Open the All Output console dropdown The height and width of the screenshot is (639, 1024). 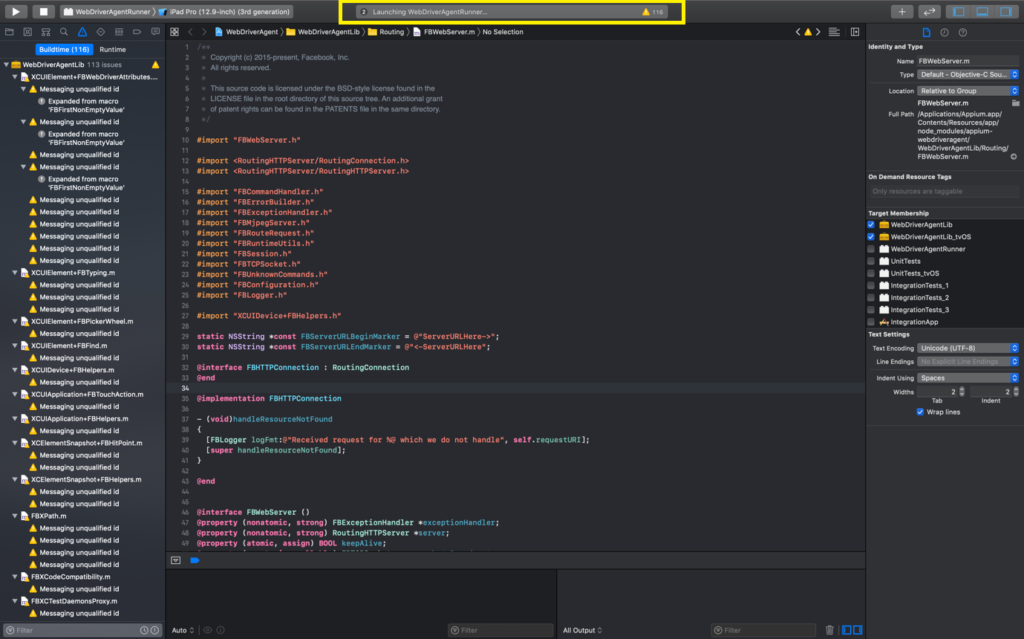[x=583, y=631]
